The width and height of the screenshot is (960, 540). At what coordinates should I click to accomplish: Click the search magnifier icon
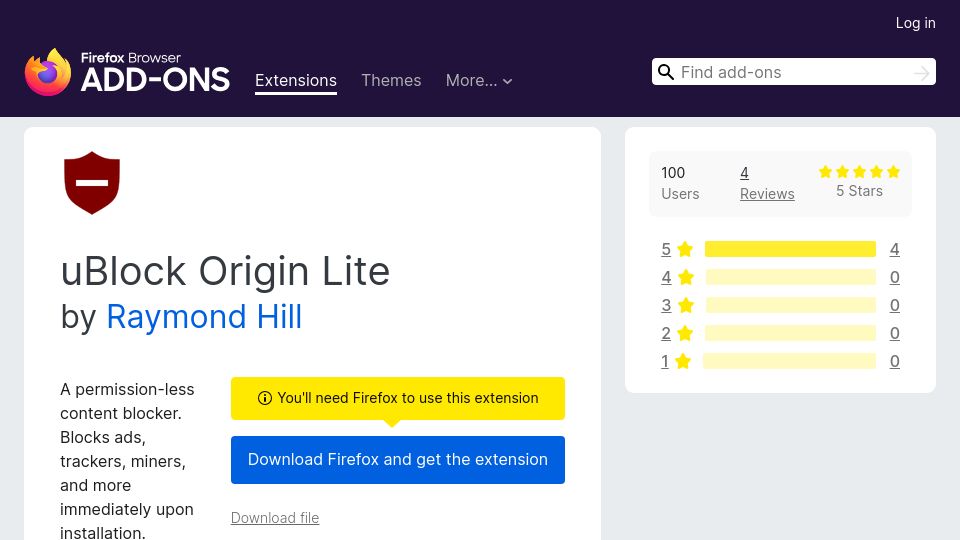coord(666,72)
